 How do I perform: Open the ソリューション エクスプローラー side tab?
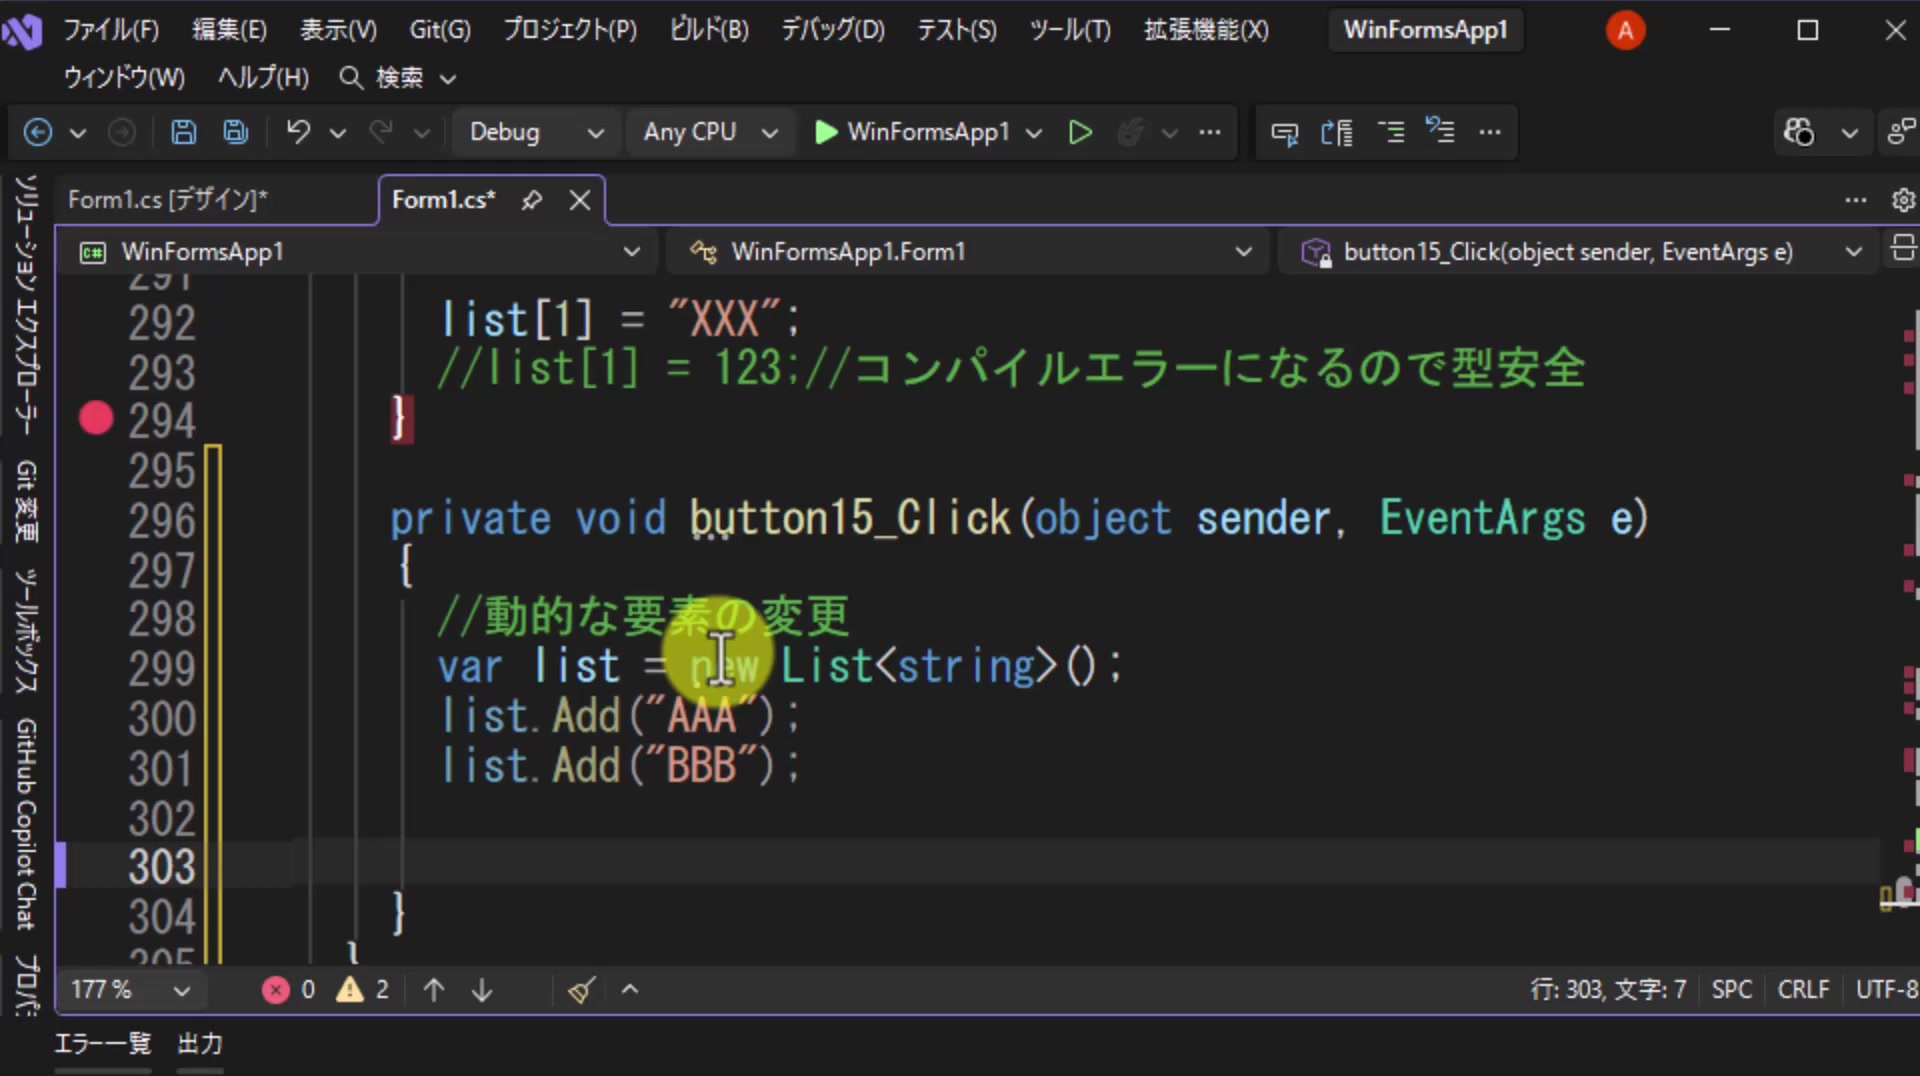coord(26,306)
